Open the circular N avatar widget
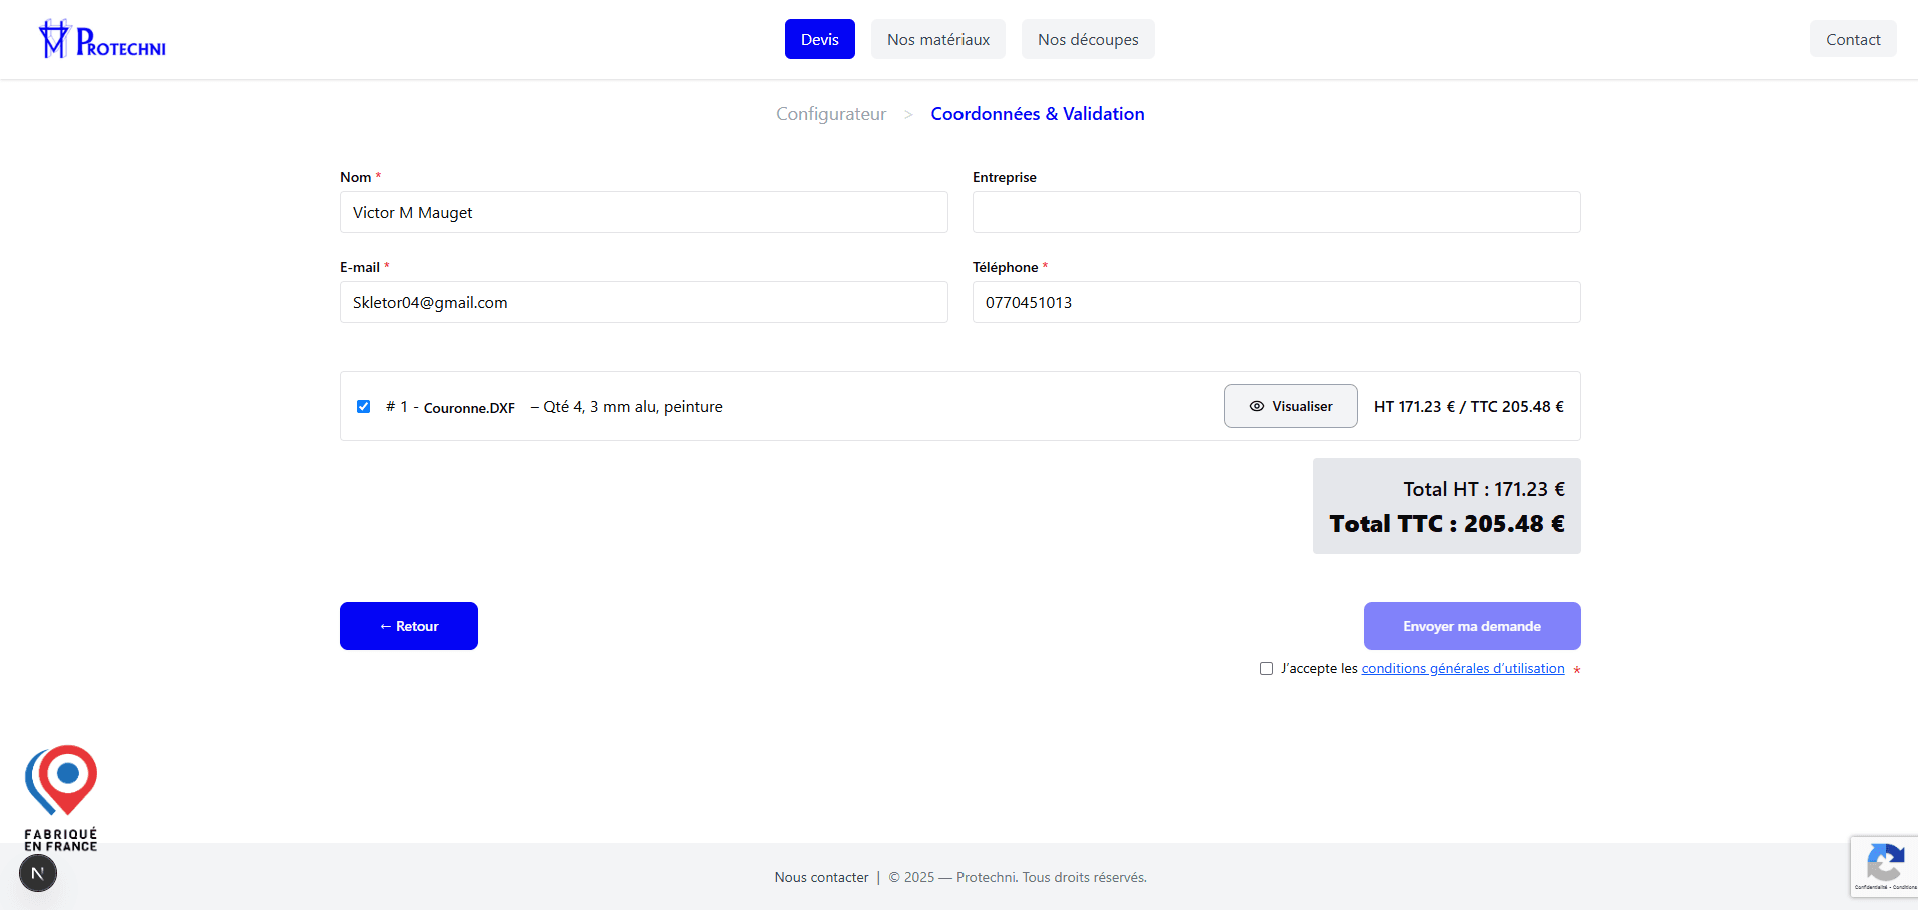Viewport: 1918px width, 910px height. (37, 872)
